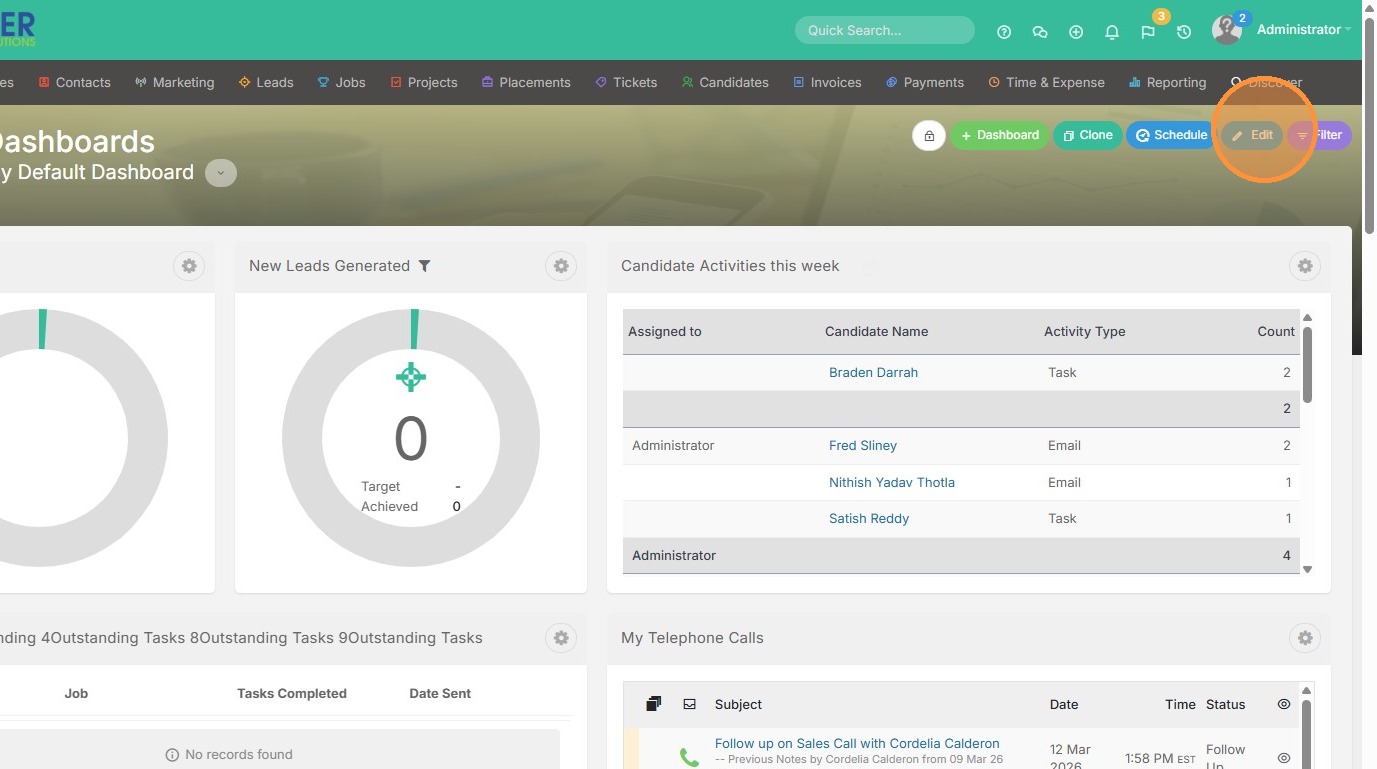
Task: Open the recent history clock icon
Action: [x=1184, y=32]
